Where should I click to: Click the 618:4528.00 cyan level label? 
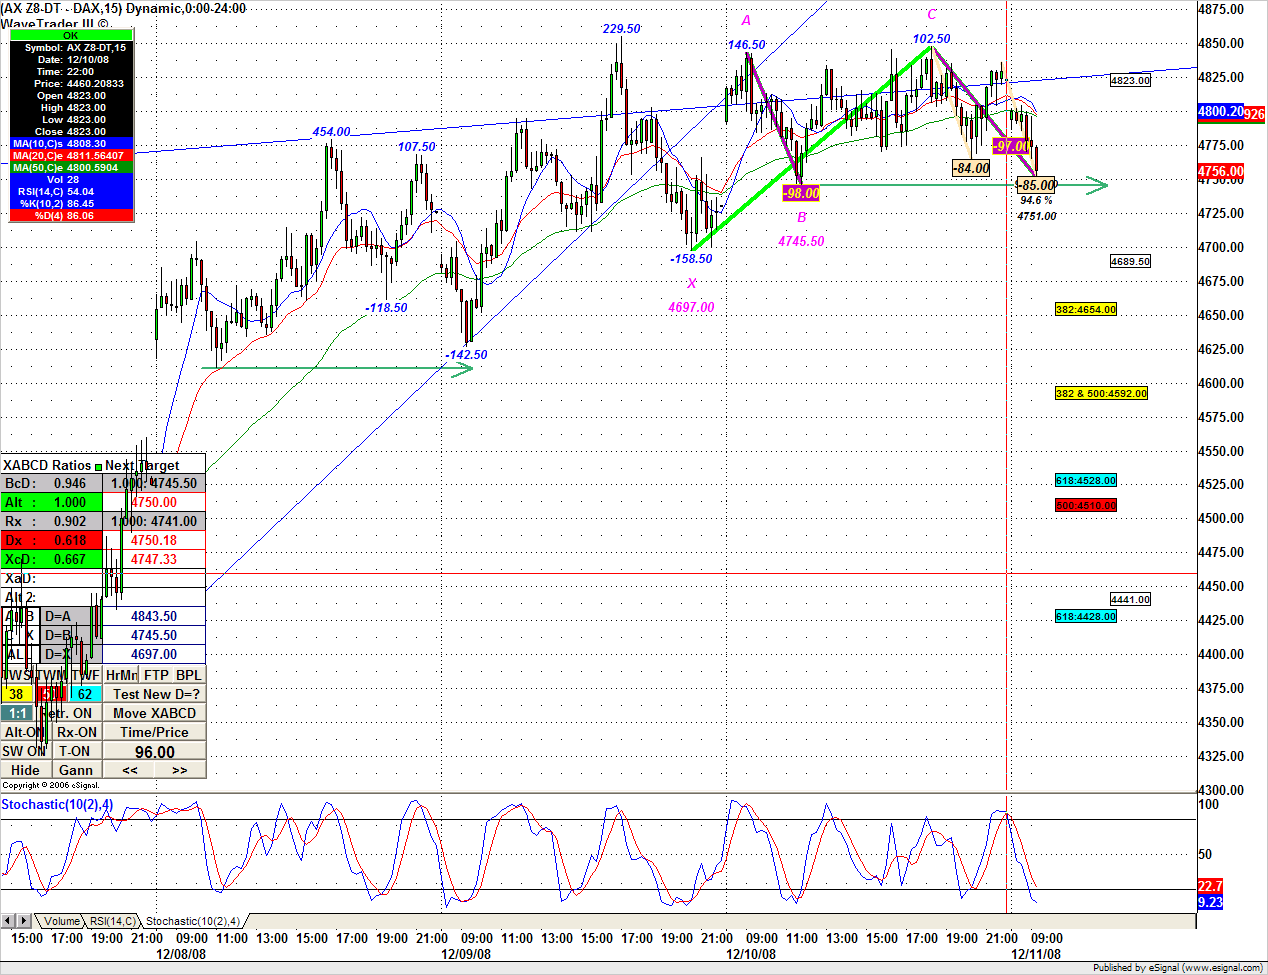click(1086, 481)
